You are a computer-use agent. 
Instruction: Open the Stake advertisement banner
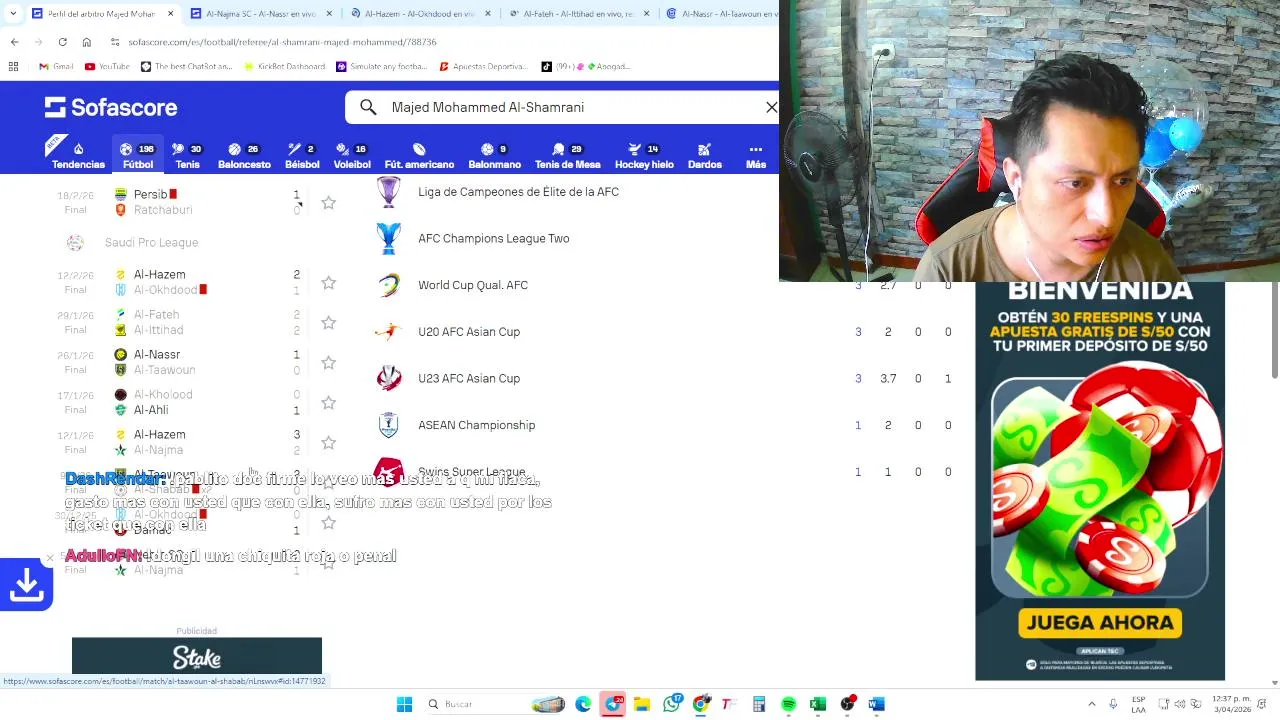tap(197, 656)
